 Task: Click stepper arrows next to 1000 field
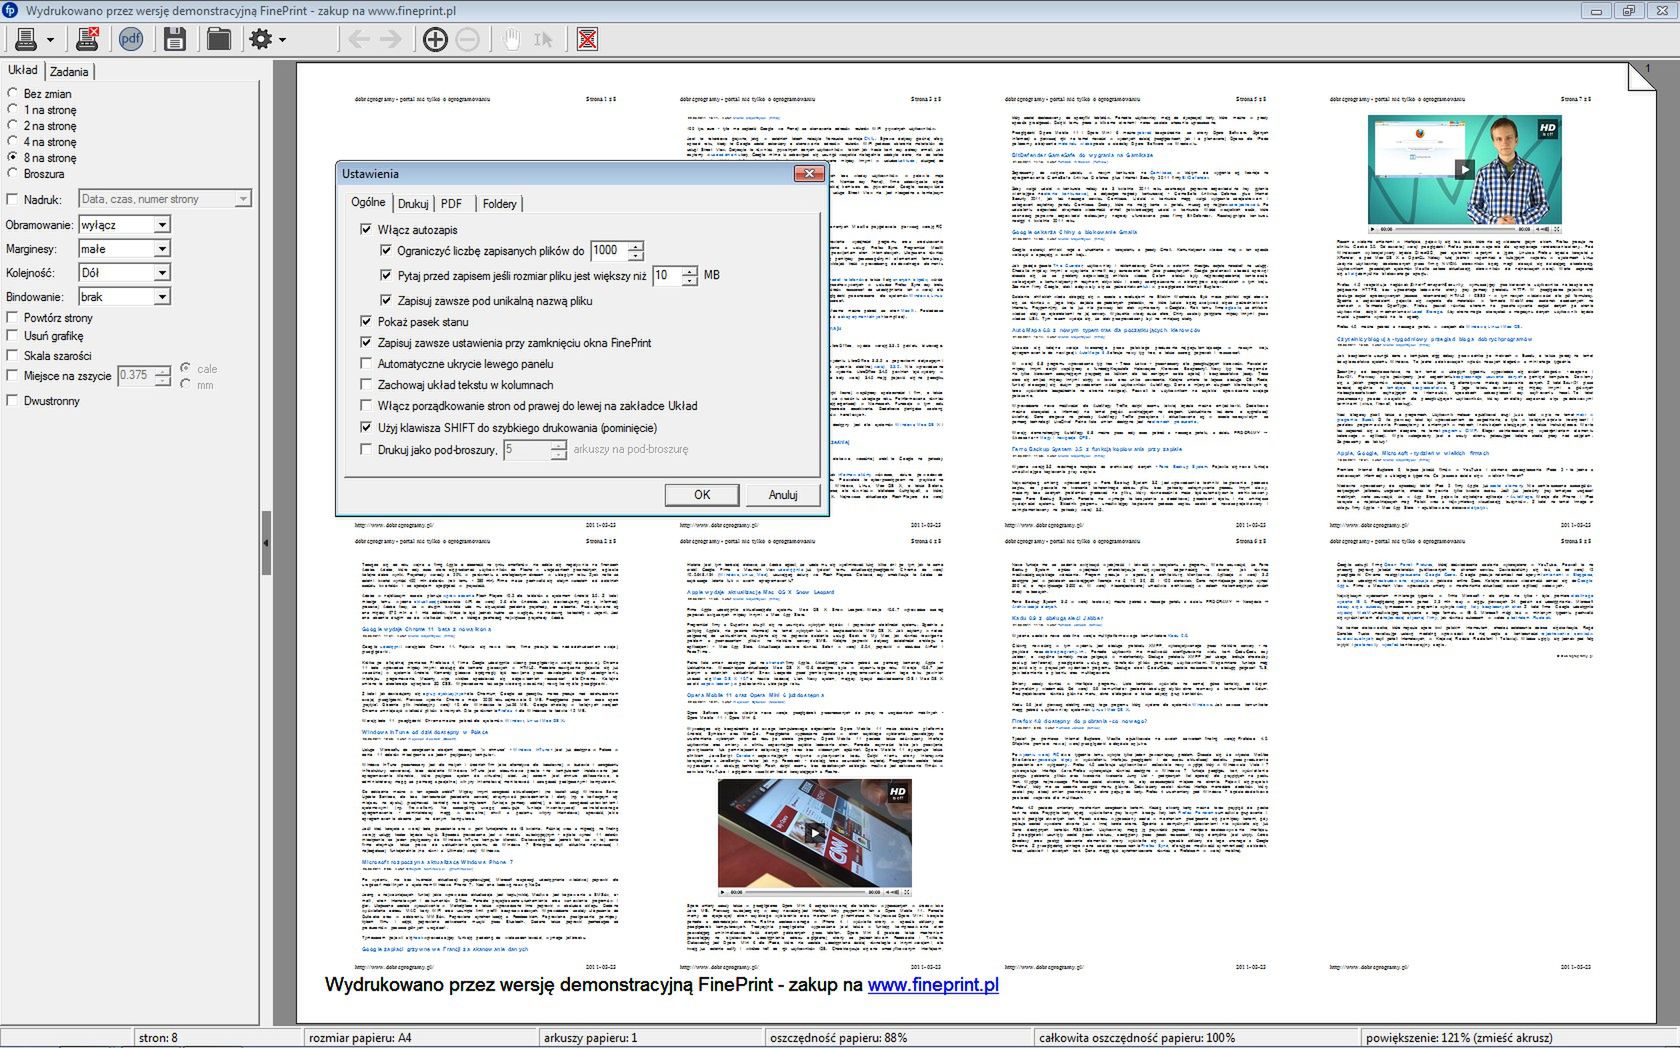[x=636, y=250]
